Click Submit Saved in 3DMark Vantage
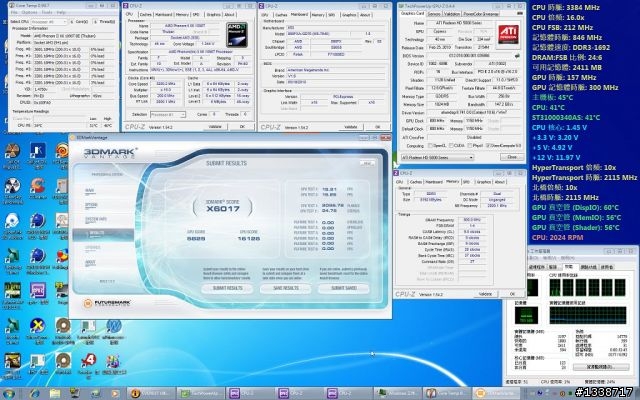The height and width of the screenshot is (400, 640). click(x=344, y=288)
